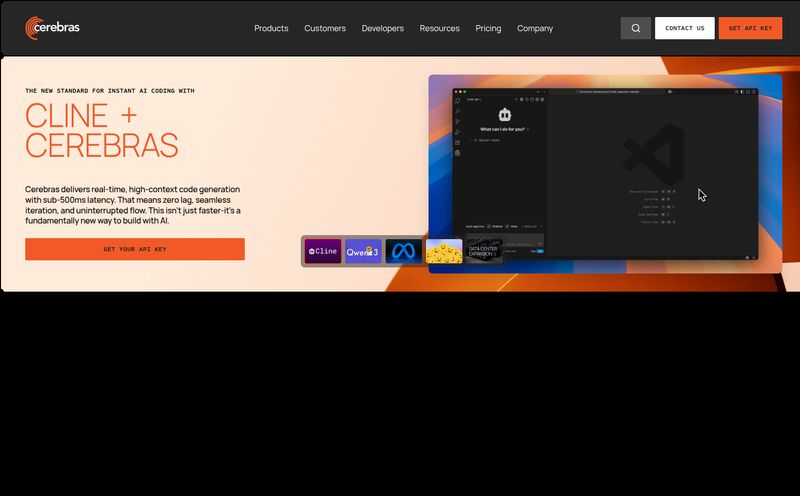
Task: Select the Cline thumbnail
Action: click(323, 251)
